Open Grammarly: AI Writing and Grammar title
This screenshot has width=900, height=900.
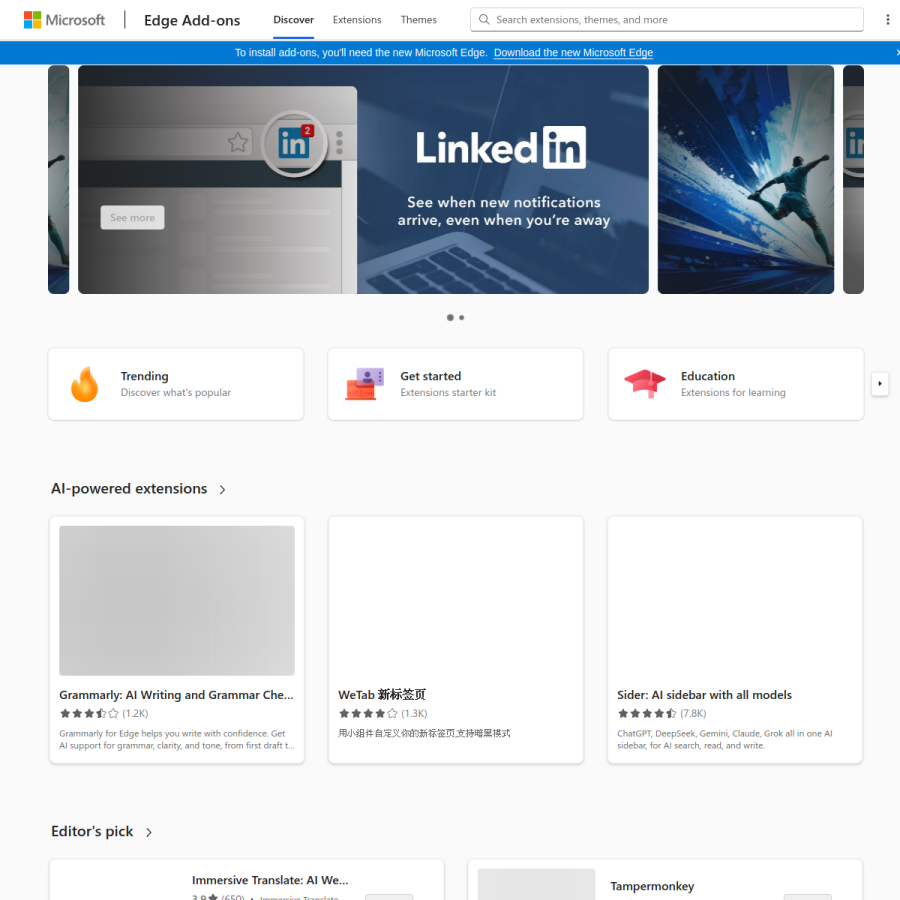pyautogui.click(x=176, y=695)
